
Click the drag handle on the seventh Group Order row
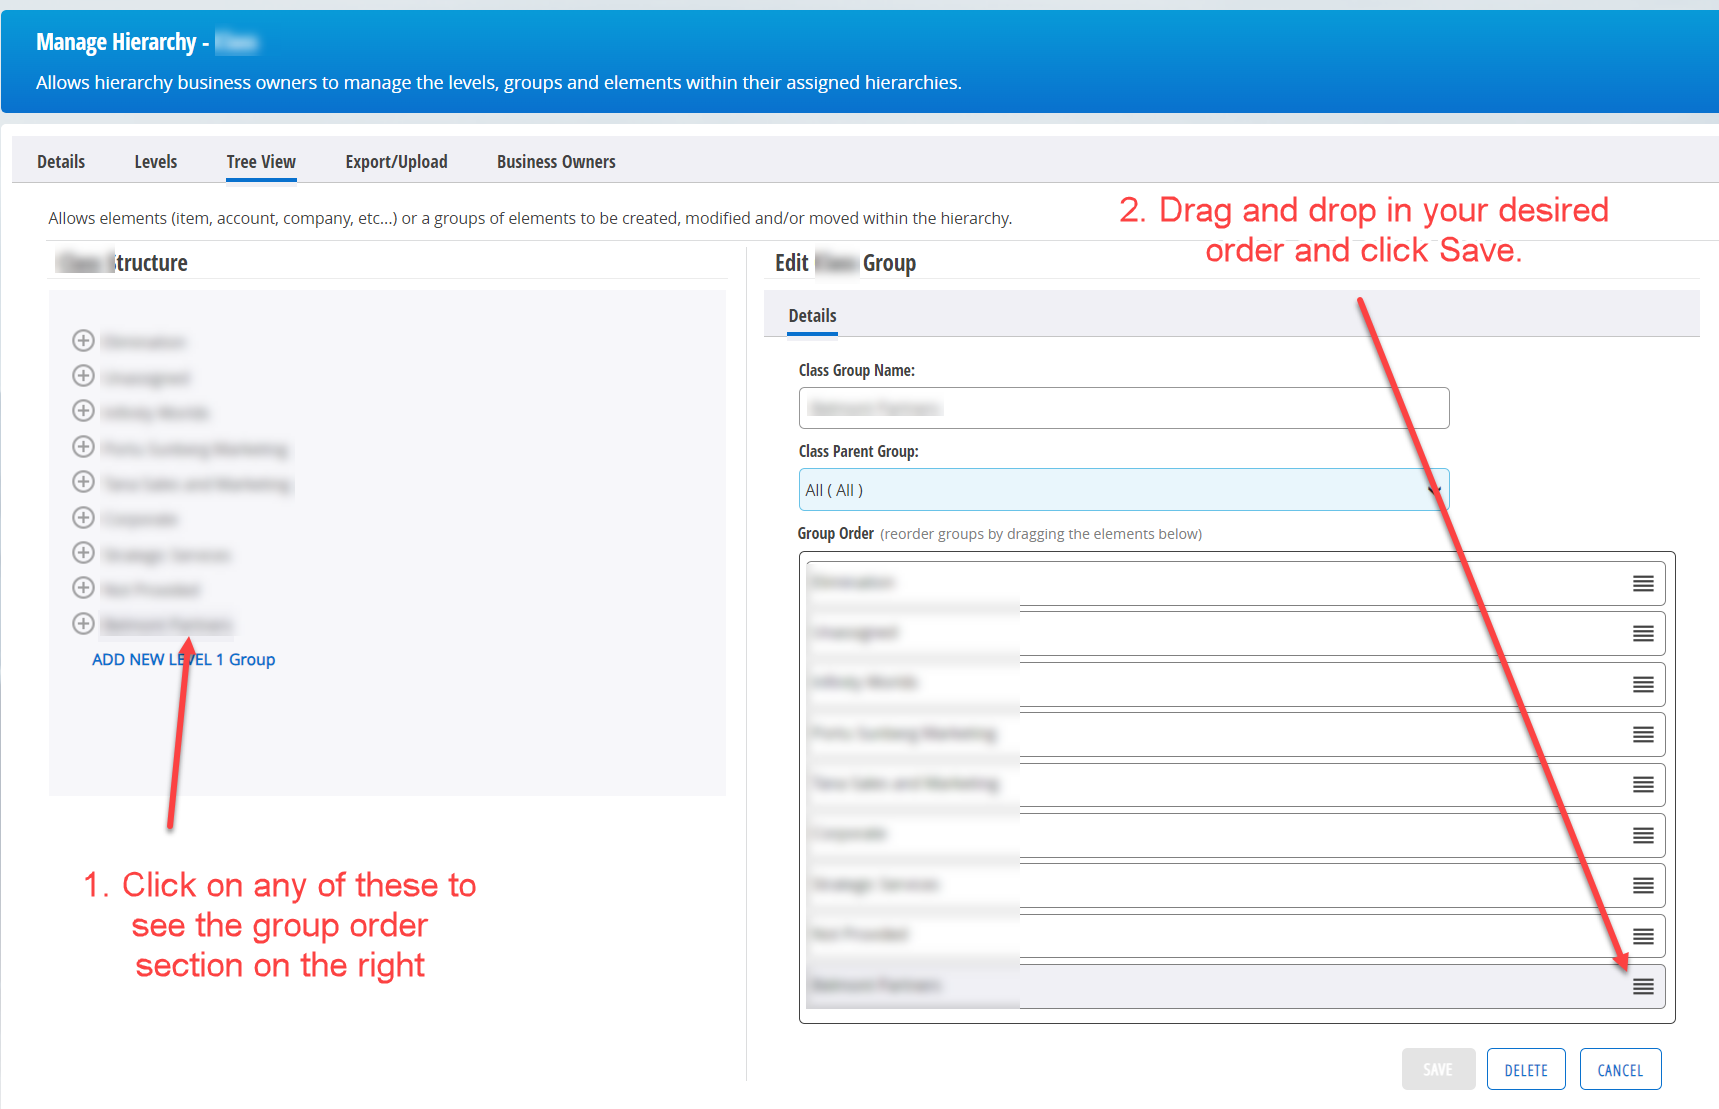(1643, 885)
